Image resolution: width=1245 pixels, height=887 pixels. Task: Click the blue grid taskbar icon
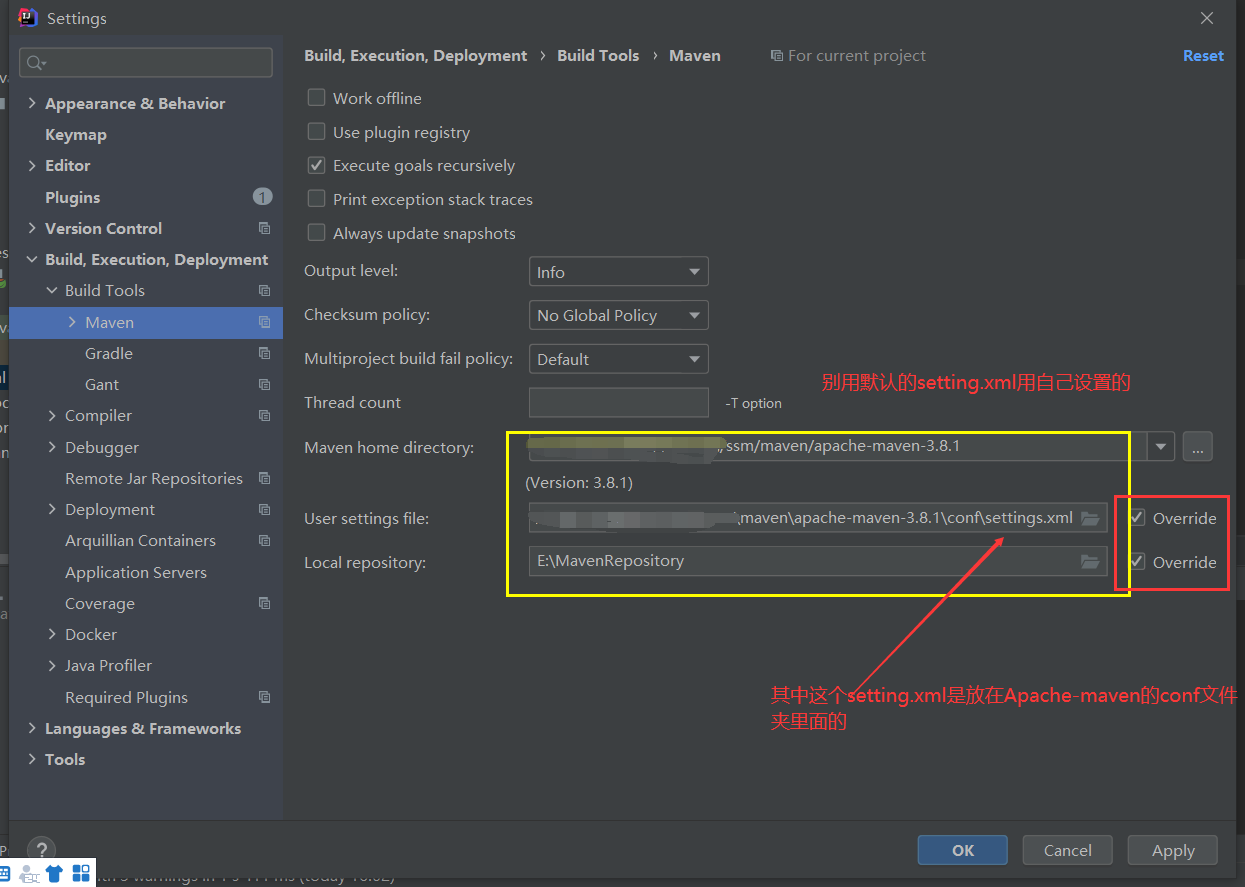[81, 872]
